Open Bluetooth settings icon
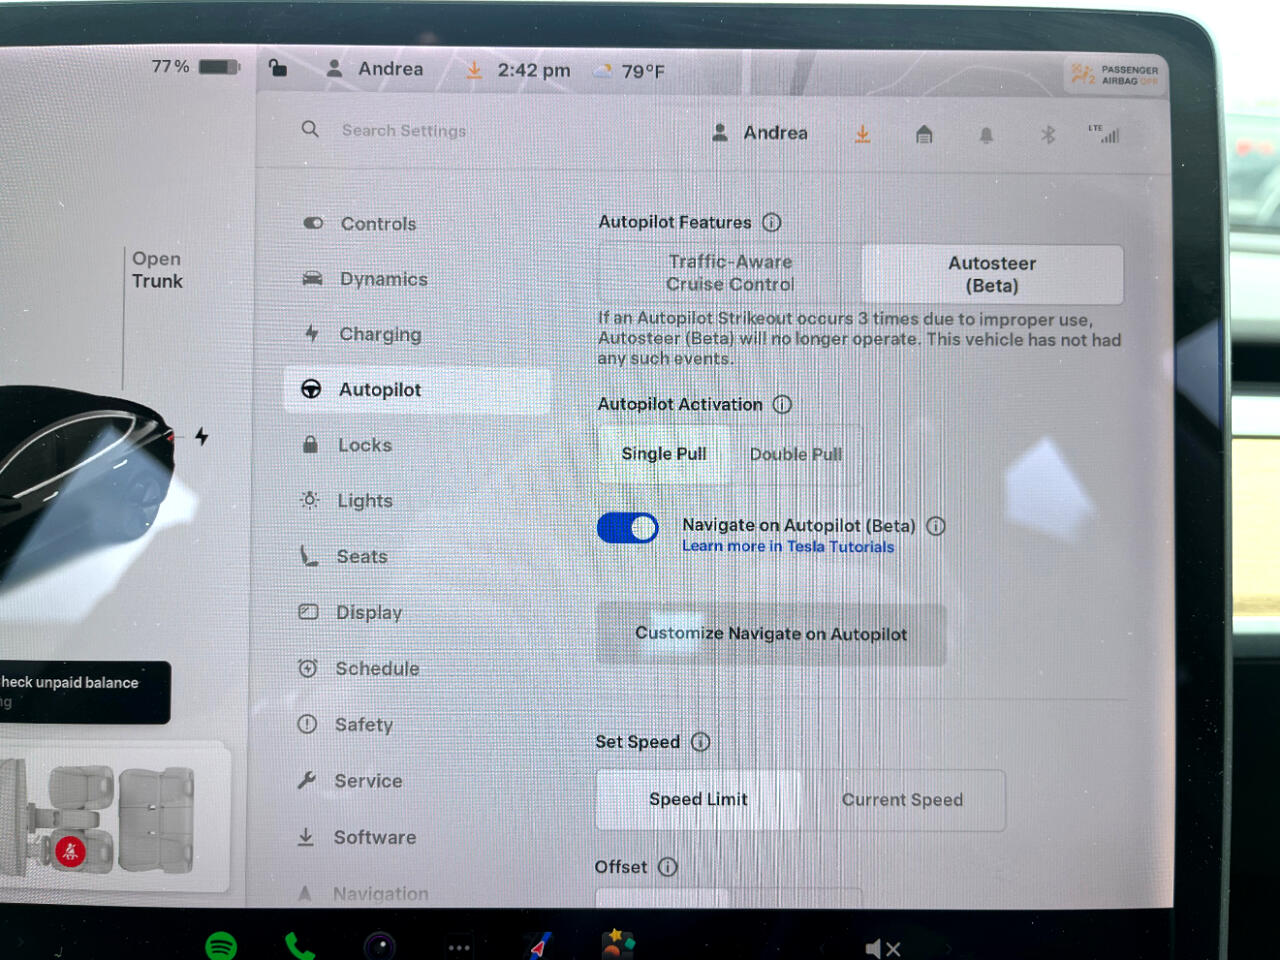 coord(1048,134)
